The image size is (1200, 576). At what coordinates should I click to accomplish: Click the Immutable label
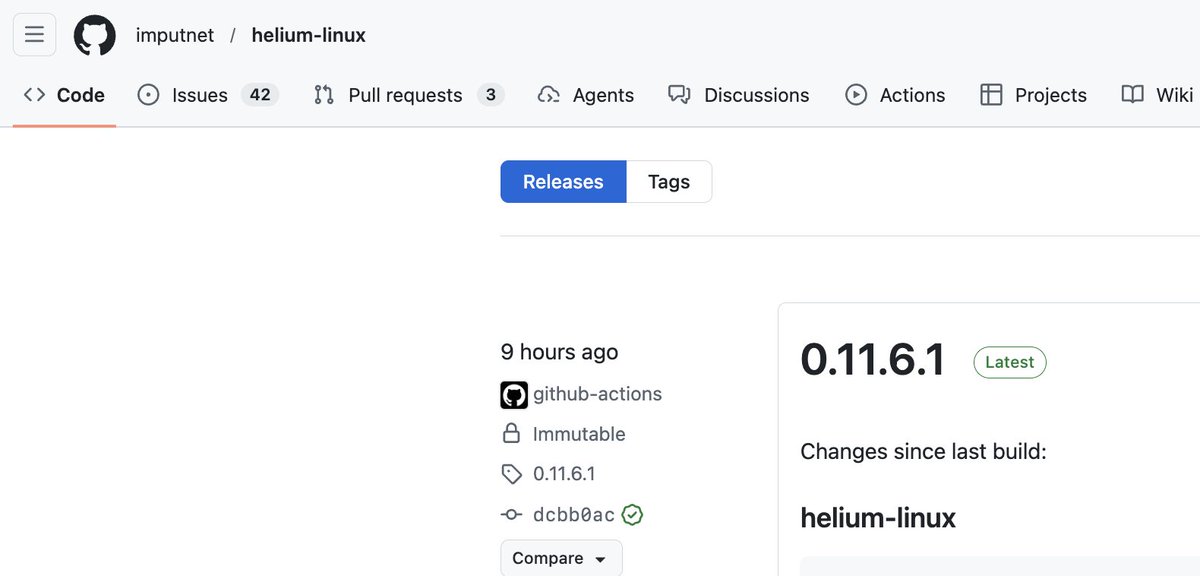tap(579, 434)
